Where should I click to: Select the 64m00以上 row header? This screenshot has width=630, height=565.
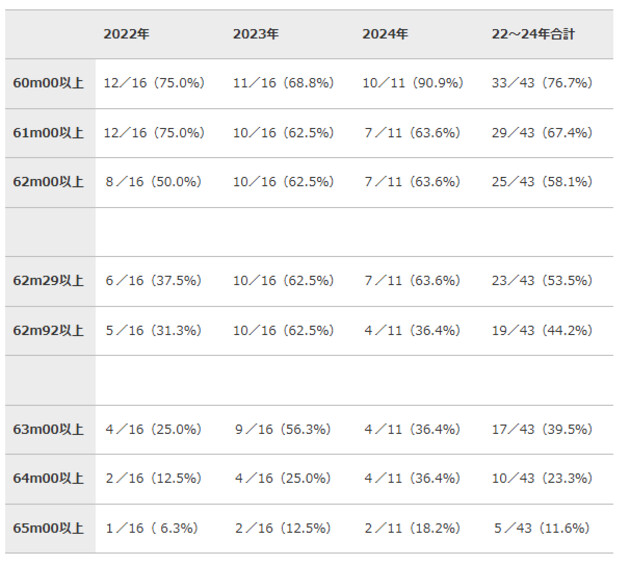click(x=50, y=478)
